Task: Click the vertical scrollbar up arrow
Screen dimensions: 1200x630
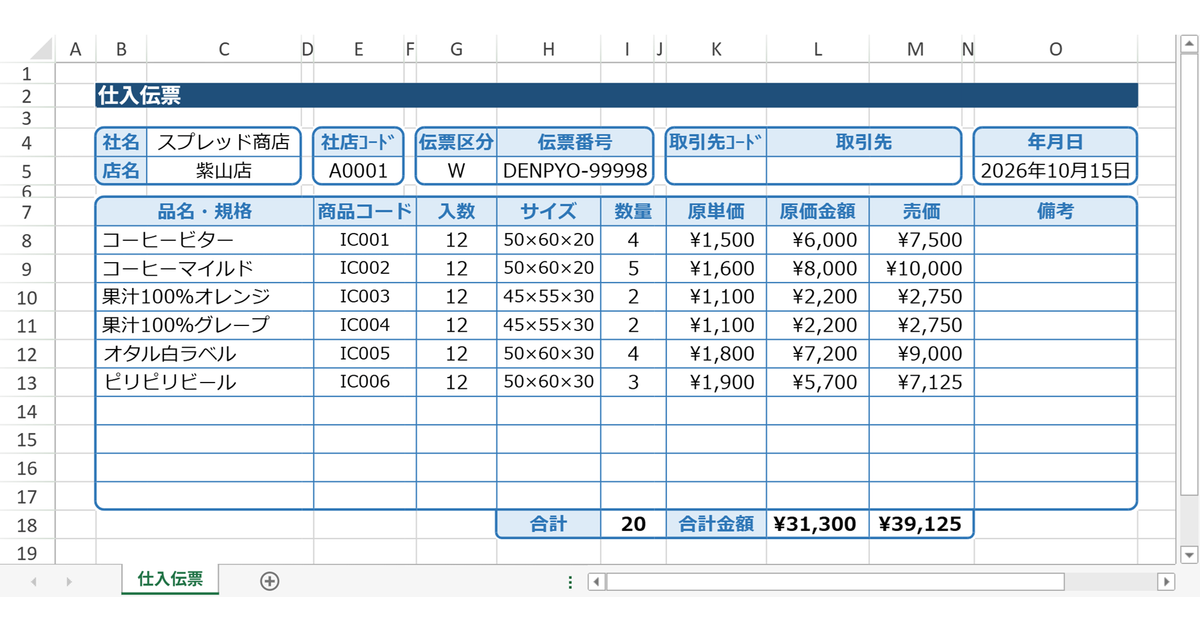Action: pos(1189,45)
